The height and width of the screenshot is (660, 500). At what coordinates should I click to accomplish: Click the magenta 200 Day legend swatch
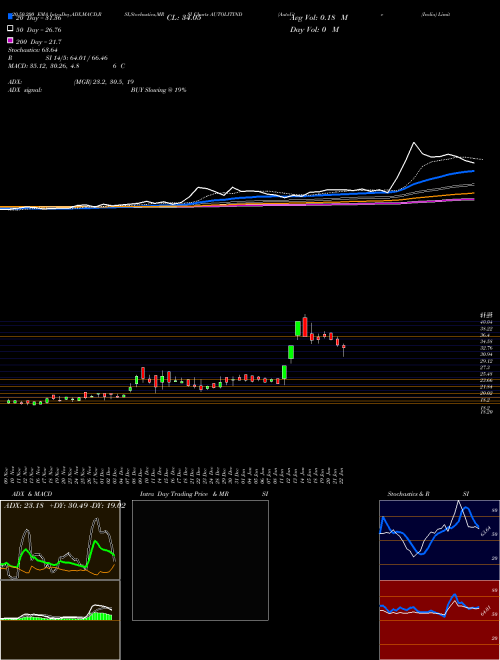(x=10, y=40)
